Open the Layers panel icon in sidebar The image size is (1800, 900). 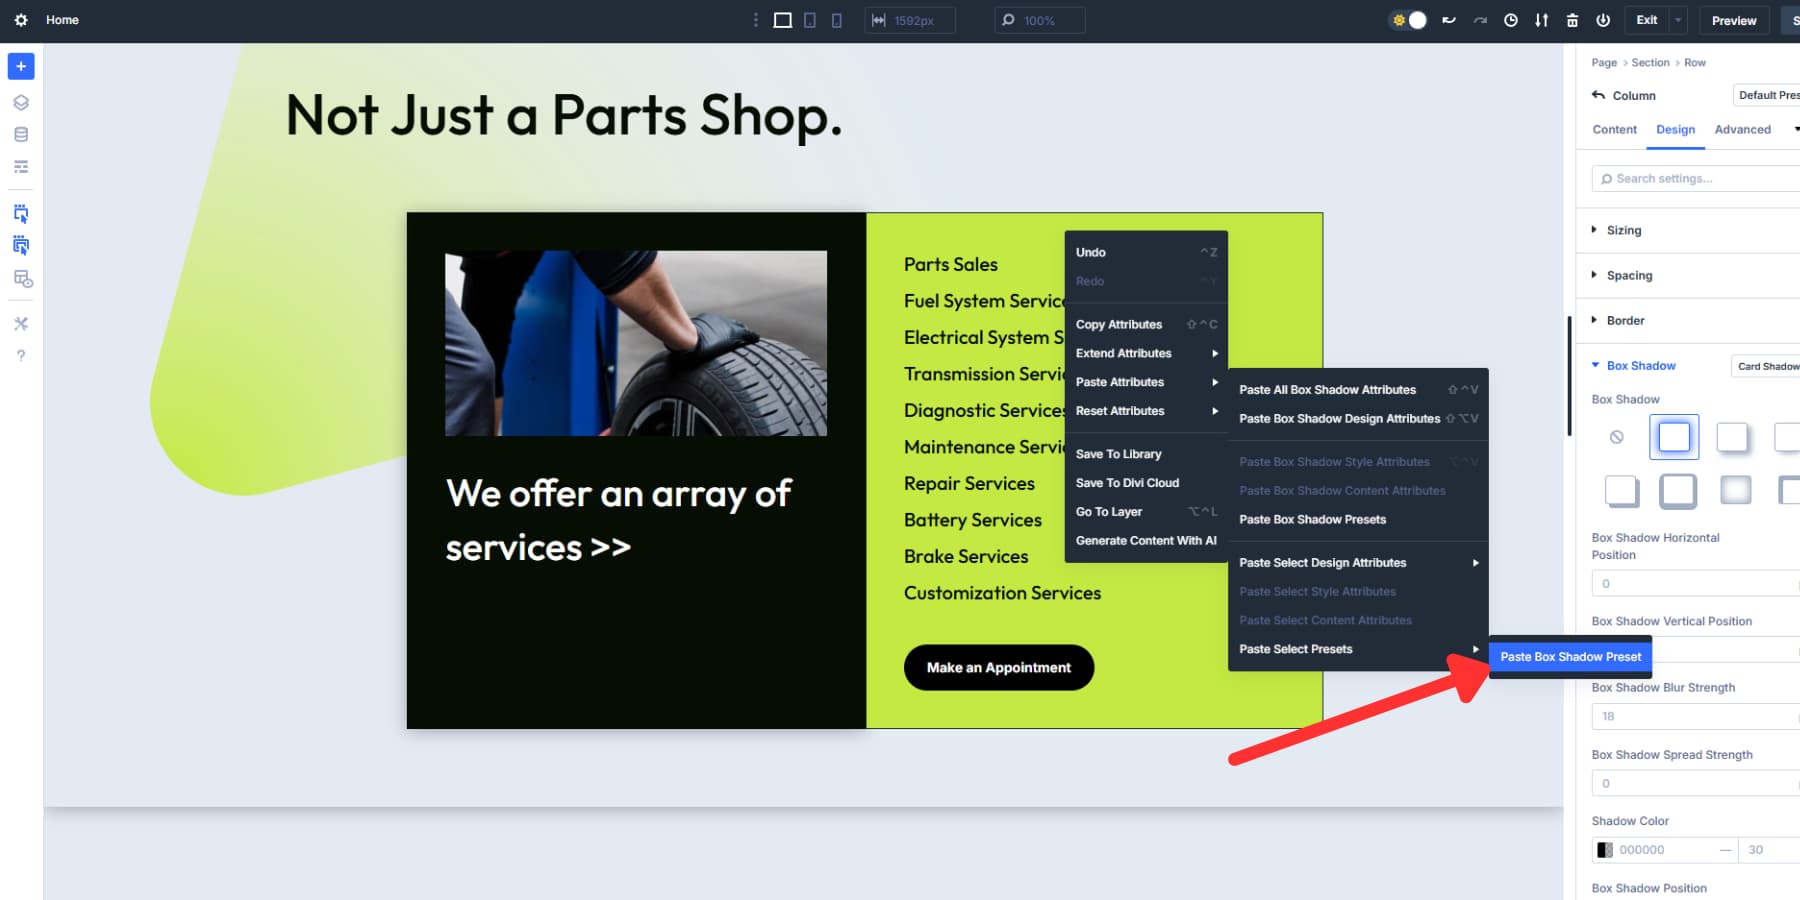click(20, 101)
